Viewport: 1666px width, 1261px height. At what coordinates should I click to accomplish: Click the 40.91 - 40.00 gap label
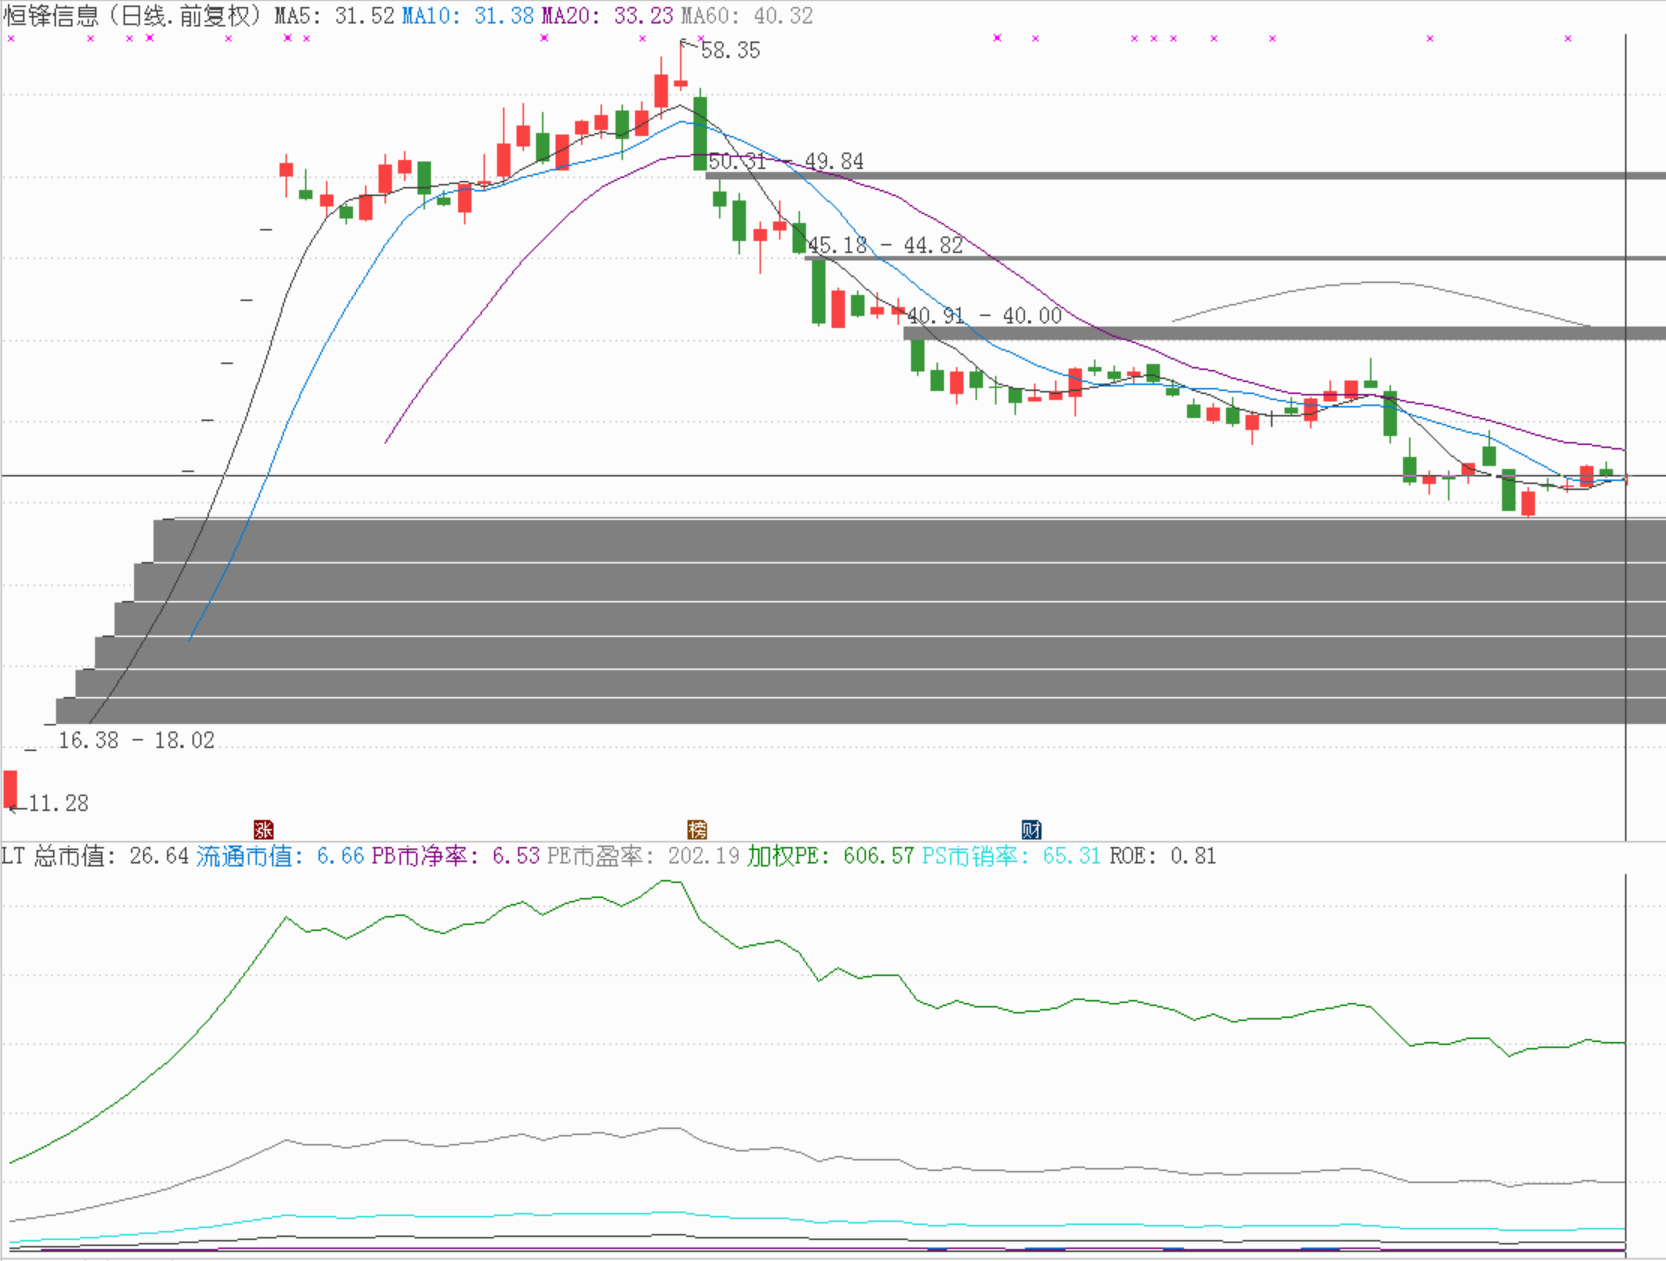pos(985,316)
